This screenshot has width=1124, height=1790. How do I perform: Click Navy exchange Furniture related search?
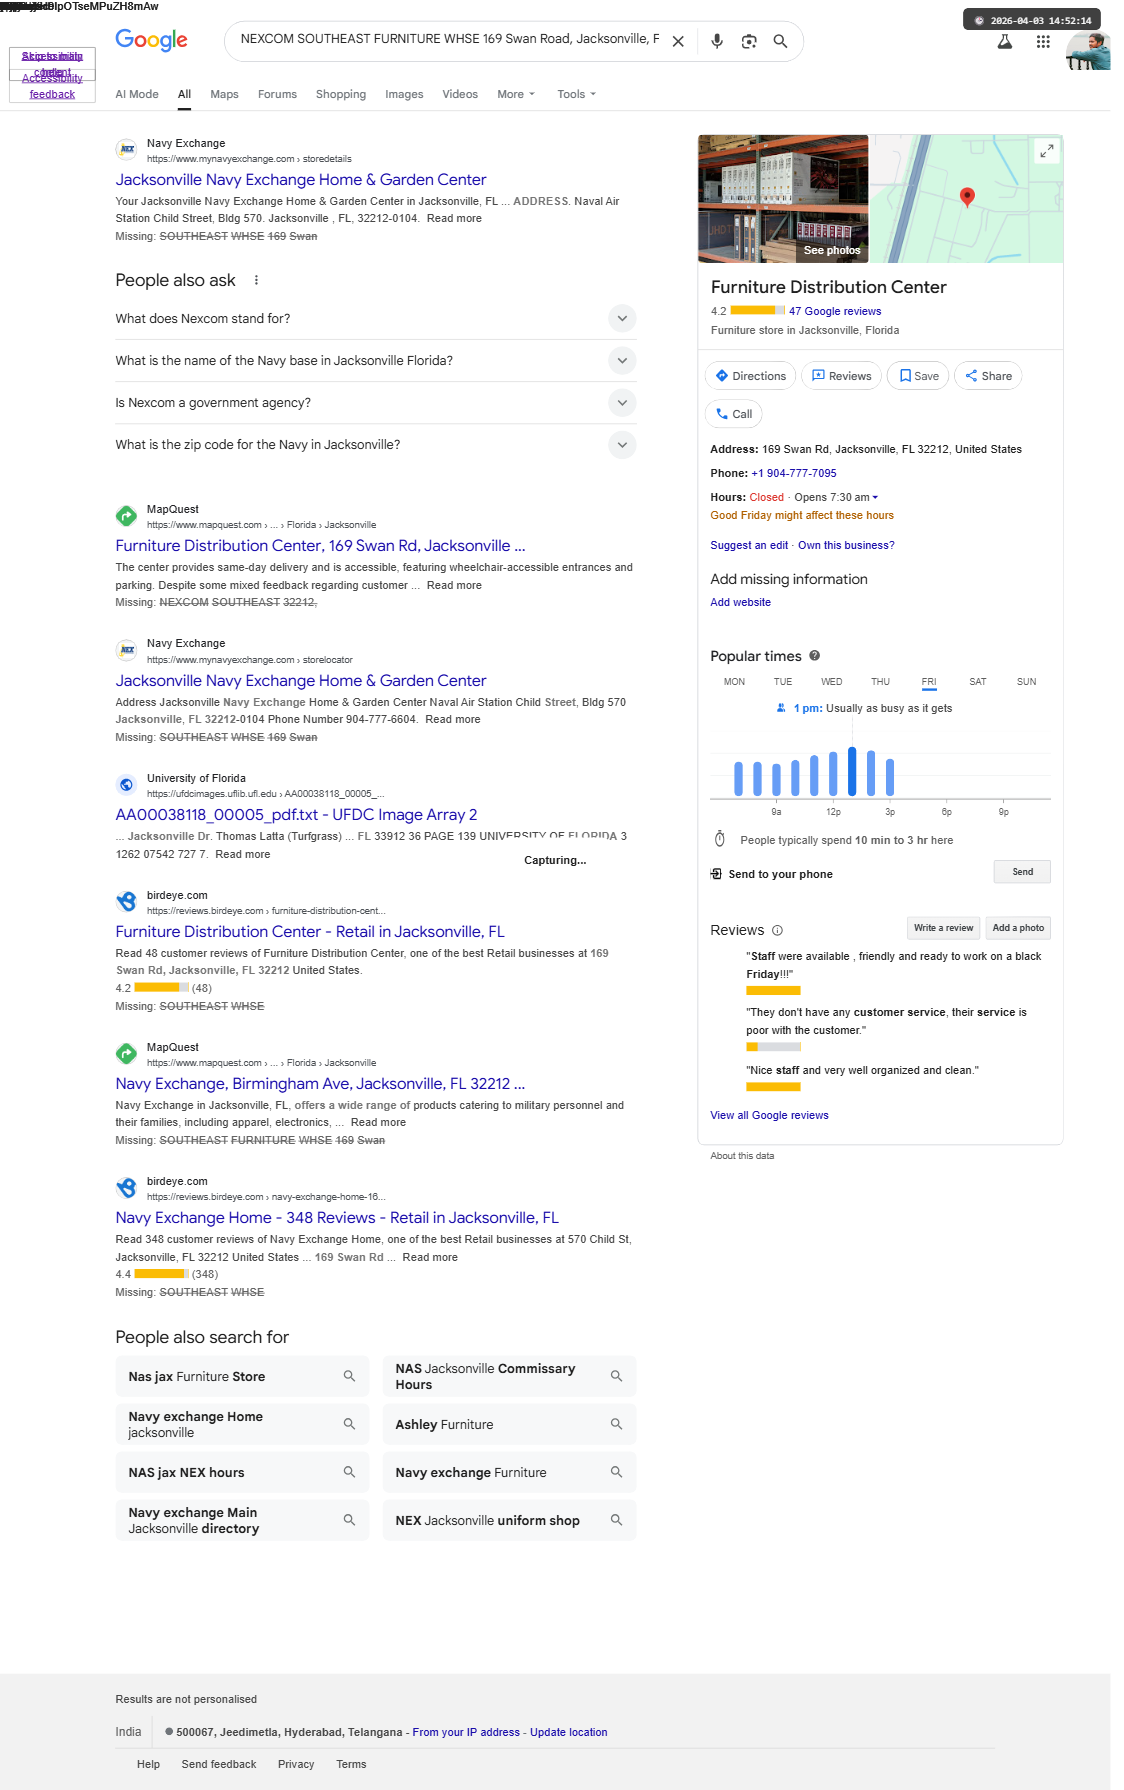[509, 1472]
